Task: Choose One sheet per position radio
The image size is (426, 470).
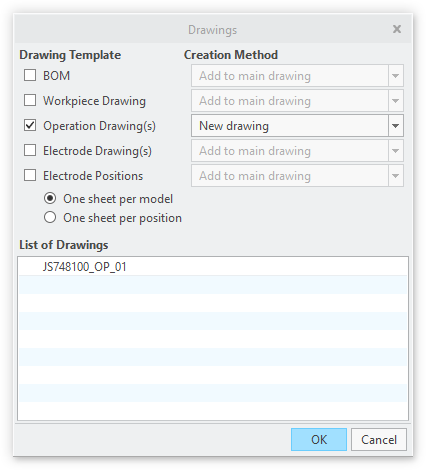Action: (x=50, y=218)
